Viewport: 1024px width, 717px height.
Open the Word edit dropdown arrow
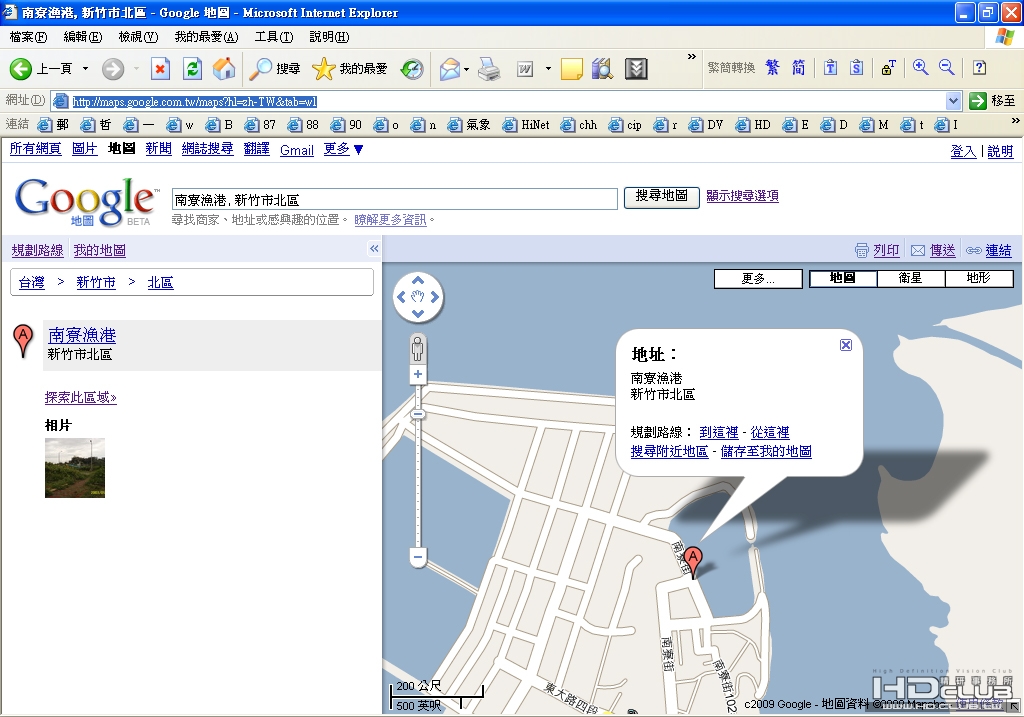548,69
